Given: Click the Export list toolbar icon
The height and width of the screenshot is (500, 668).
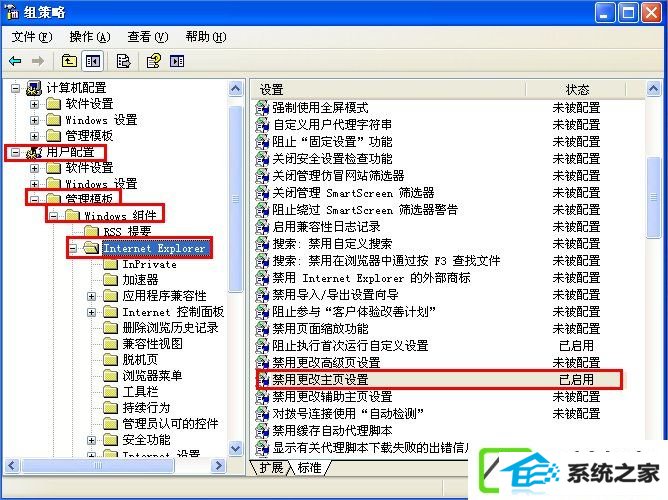Looking at the screenshot, I should [x=123, y=61].
